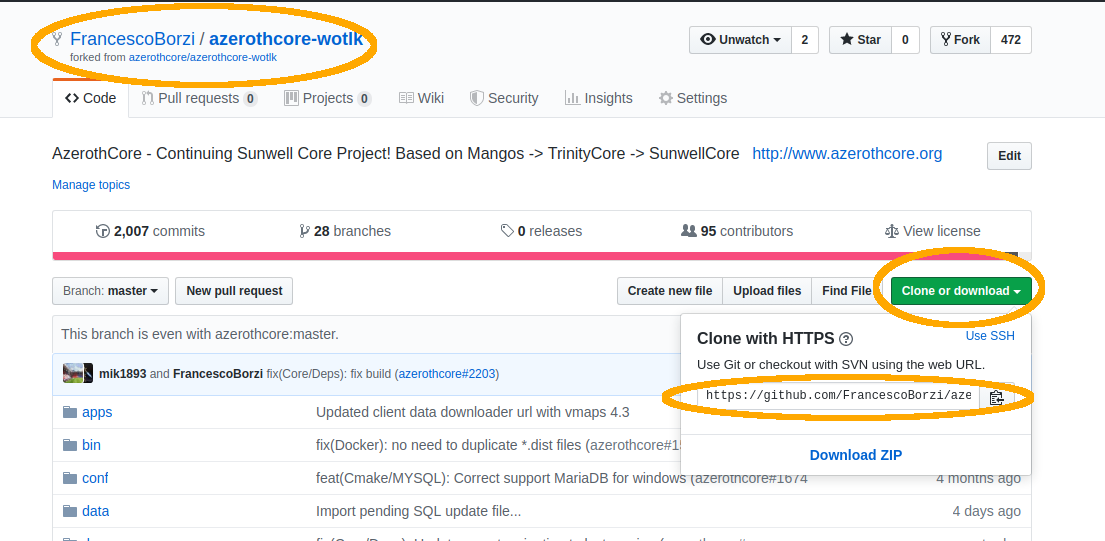Open the azerothcore#2203 pull request reference

[x=447, y=374]
